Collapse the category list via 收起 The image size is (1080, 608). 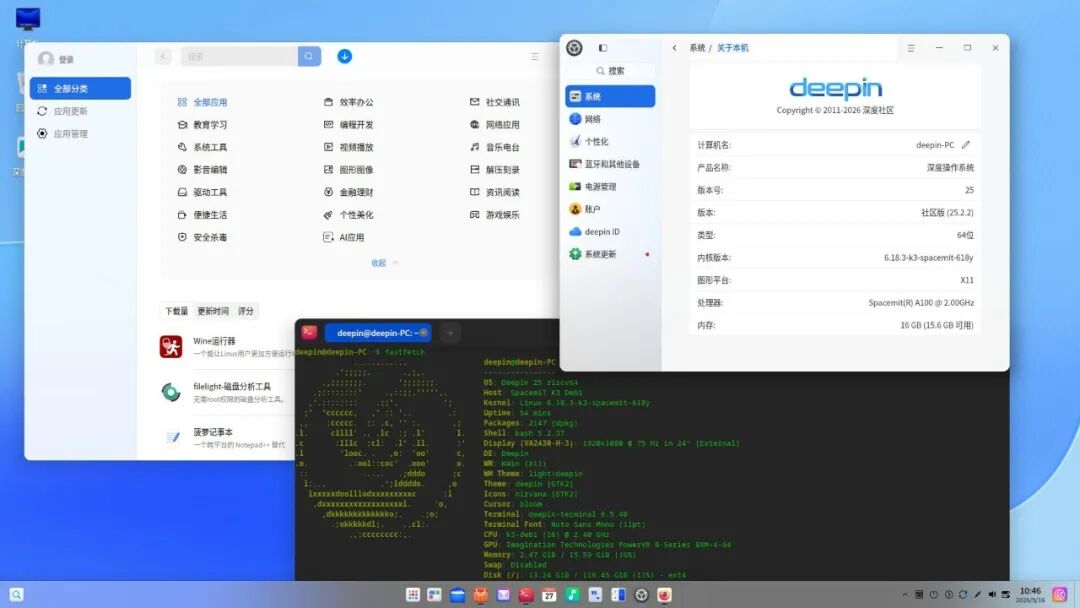pos(384,263)
